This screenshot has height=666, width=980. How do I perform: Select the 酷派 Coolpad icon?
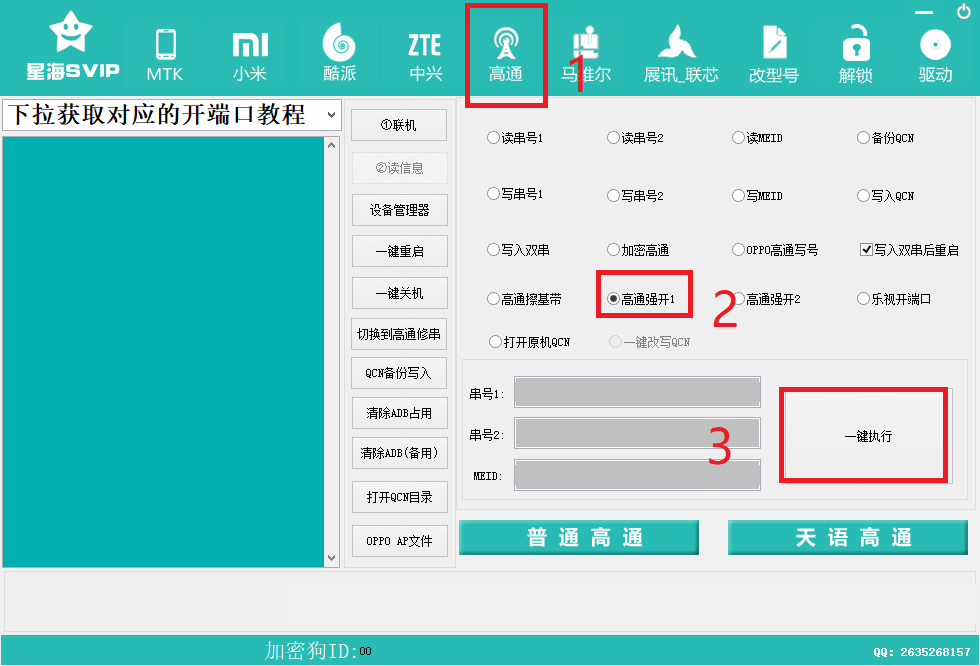point(339,52)
